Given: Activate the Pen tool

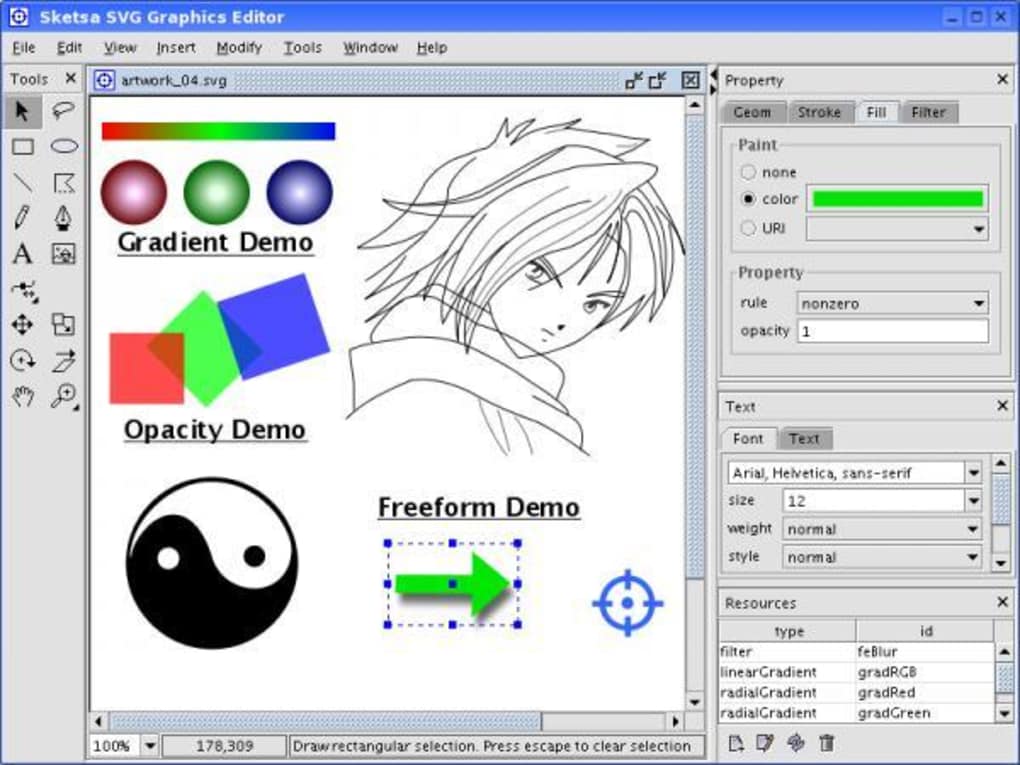Looking at the screenshot, I should coord(62,218).
